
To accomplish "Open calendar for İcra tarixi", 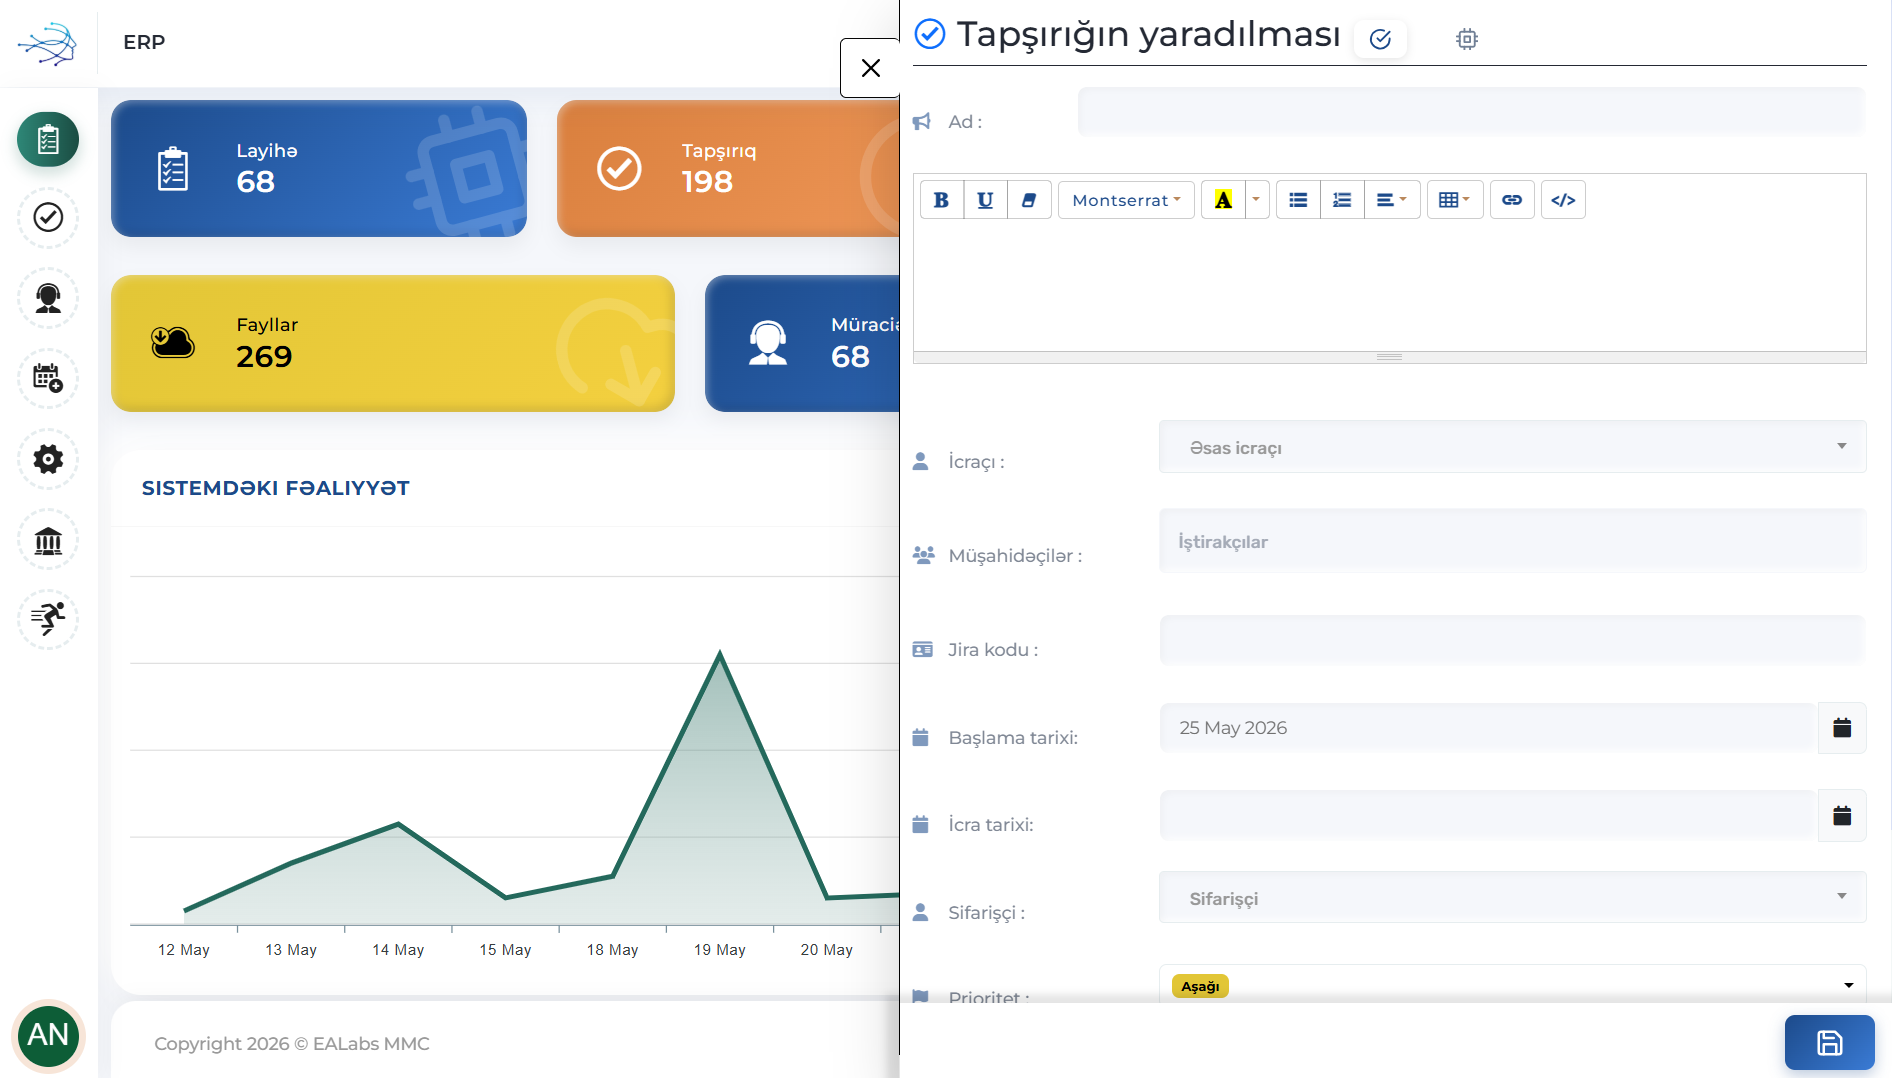I will tap(1842, 816).
